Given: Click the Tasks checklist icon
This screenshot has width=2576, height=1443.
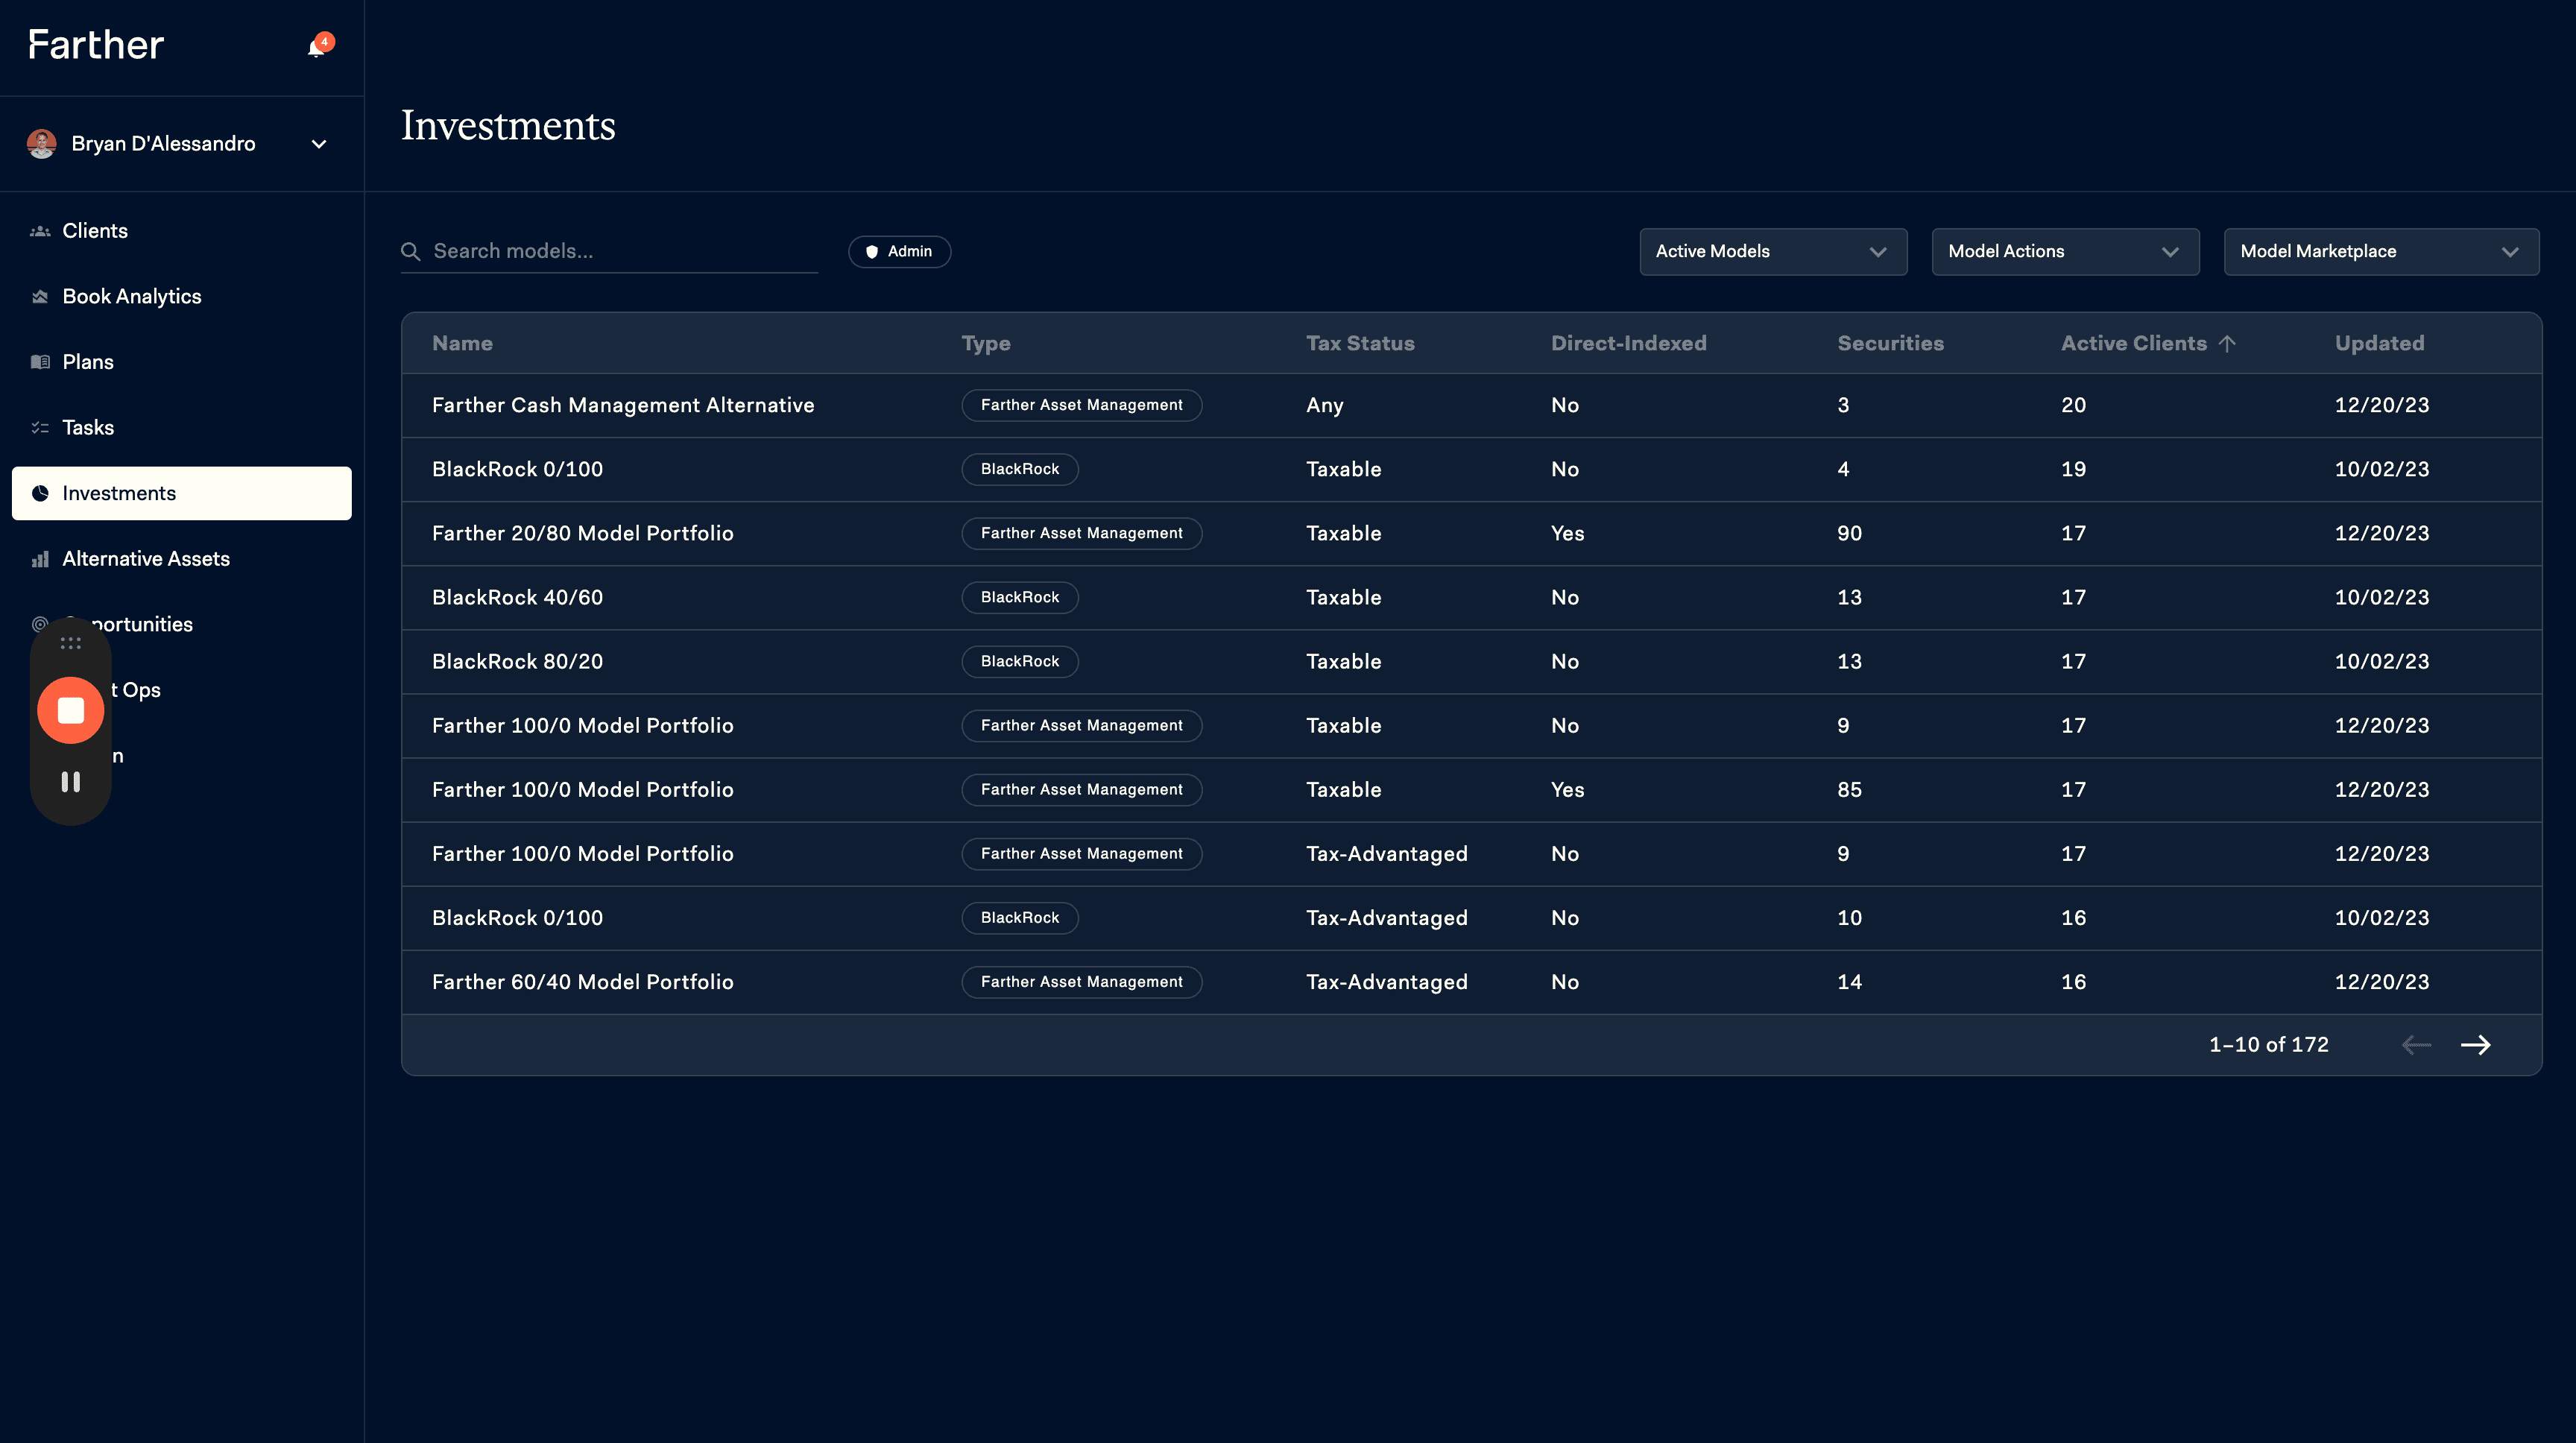Looking at the screenshot, I should click(40, 428).
